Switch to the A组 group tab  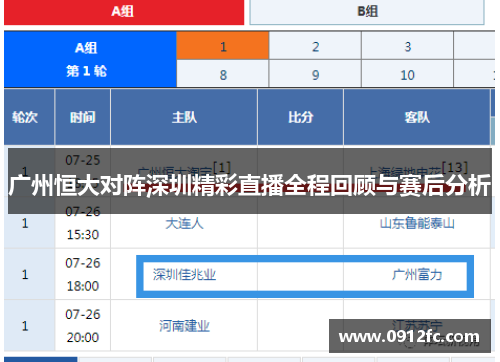pos(124,12)
